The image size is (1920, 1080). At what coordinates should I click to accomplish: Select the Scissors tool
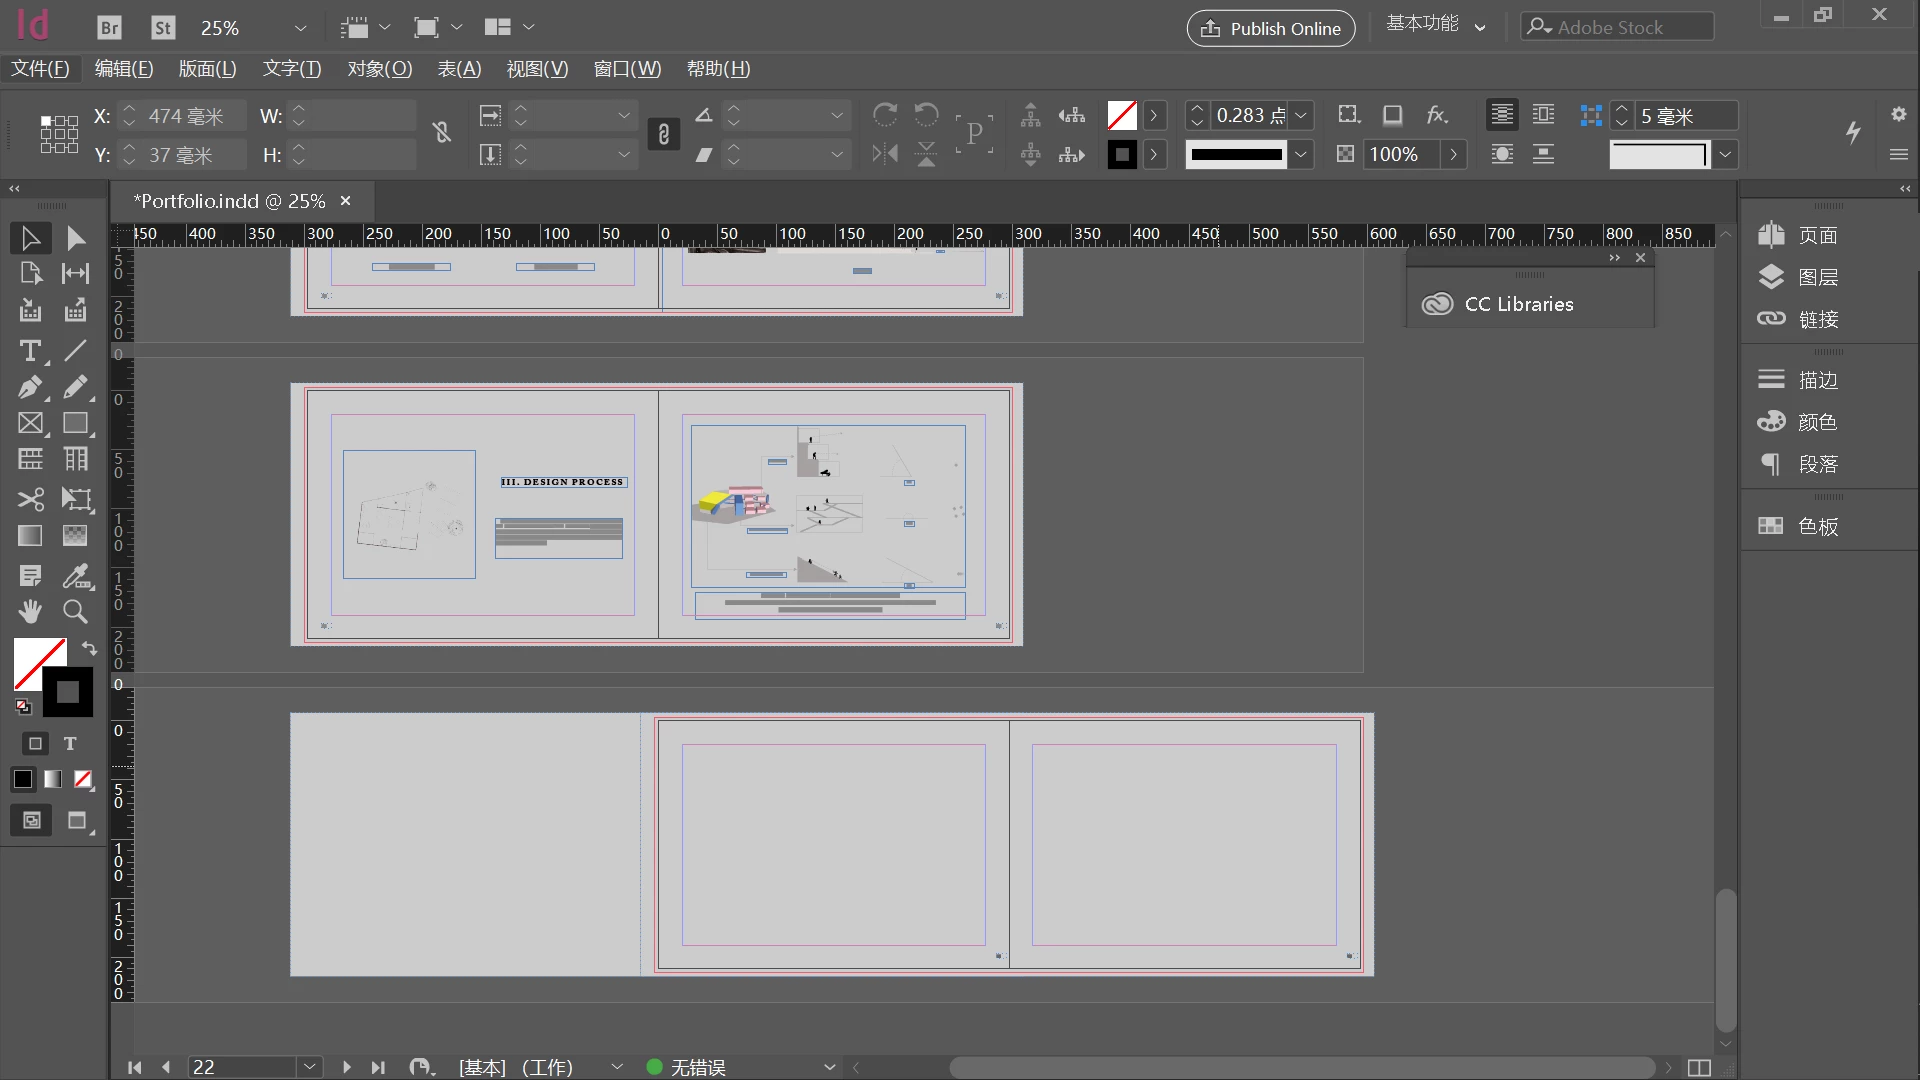coord(30,499)
